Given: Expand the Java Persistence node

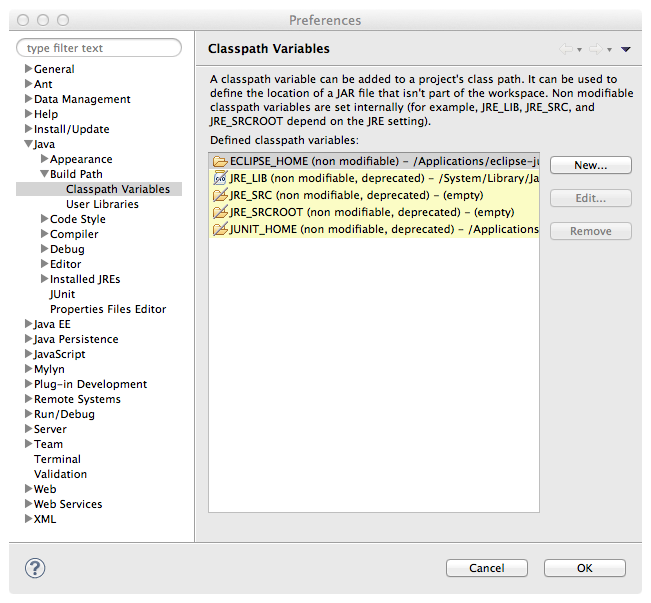Looking at the screenshot, I should [28, 338].
